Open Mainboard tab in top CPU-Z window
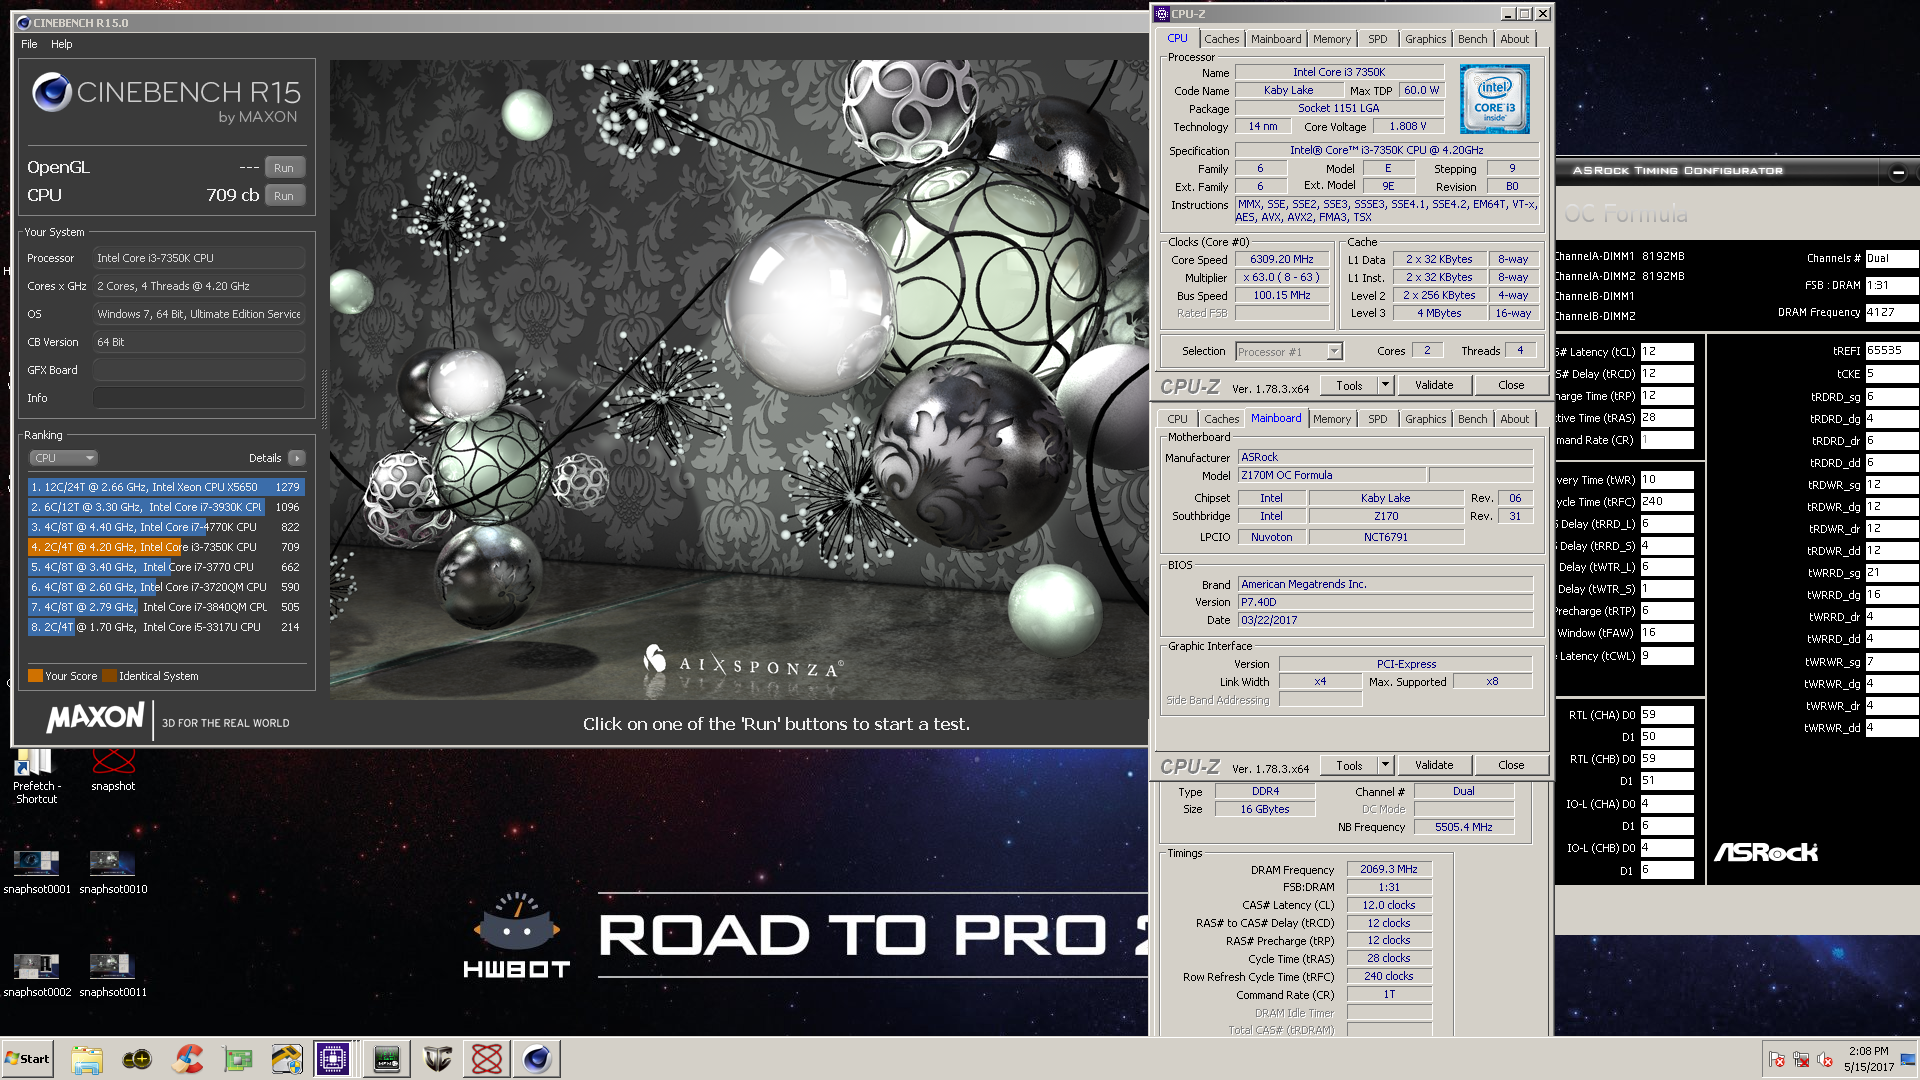This screenshot has height=1080, width=1920. coord(1276,39)
